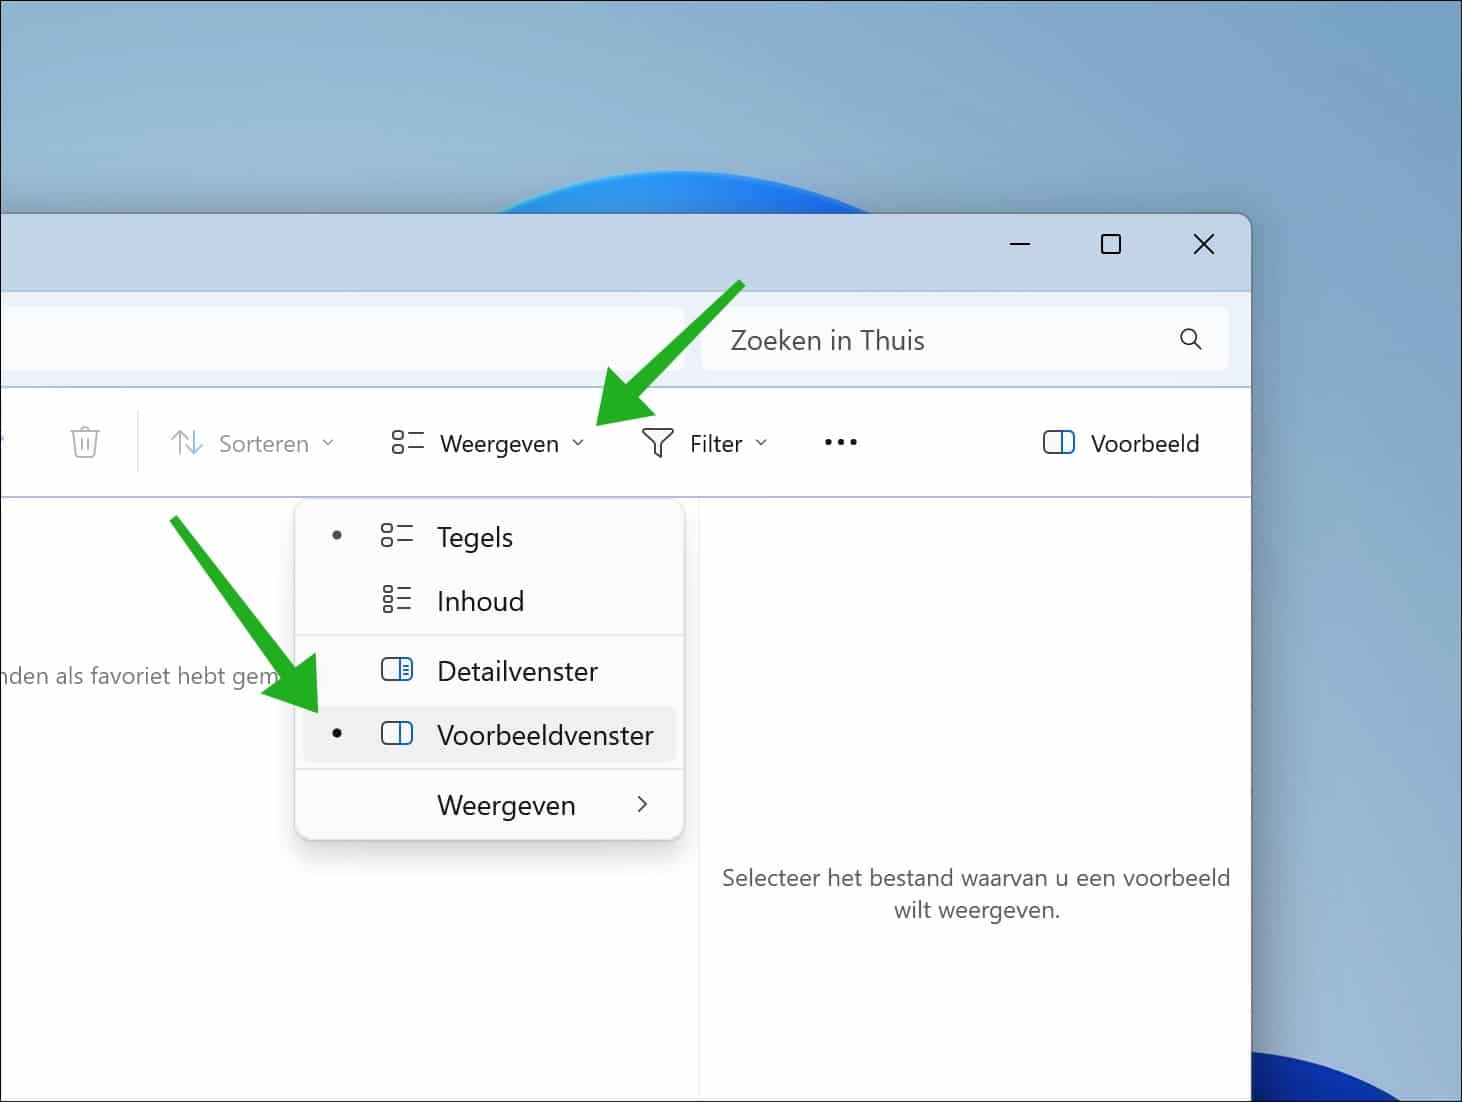Select the Tegels radio option

pyautogui.click(x=337, y=535)
